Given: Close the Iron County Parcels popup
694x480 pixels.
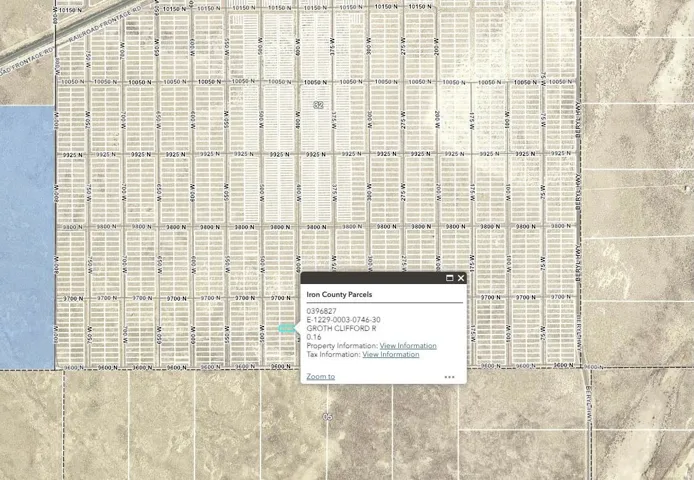Looking at the screenshot, I should point(461,278).
